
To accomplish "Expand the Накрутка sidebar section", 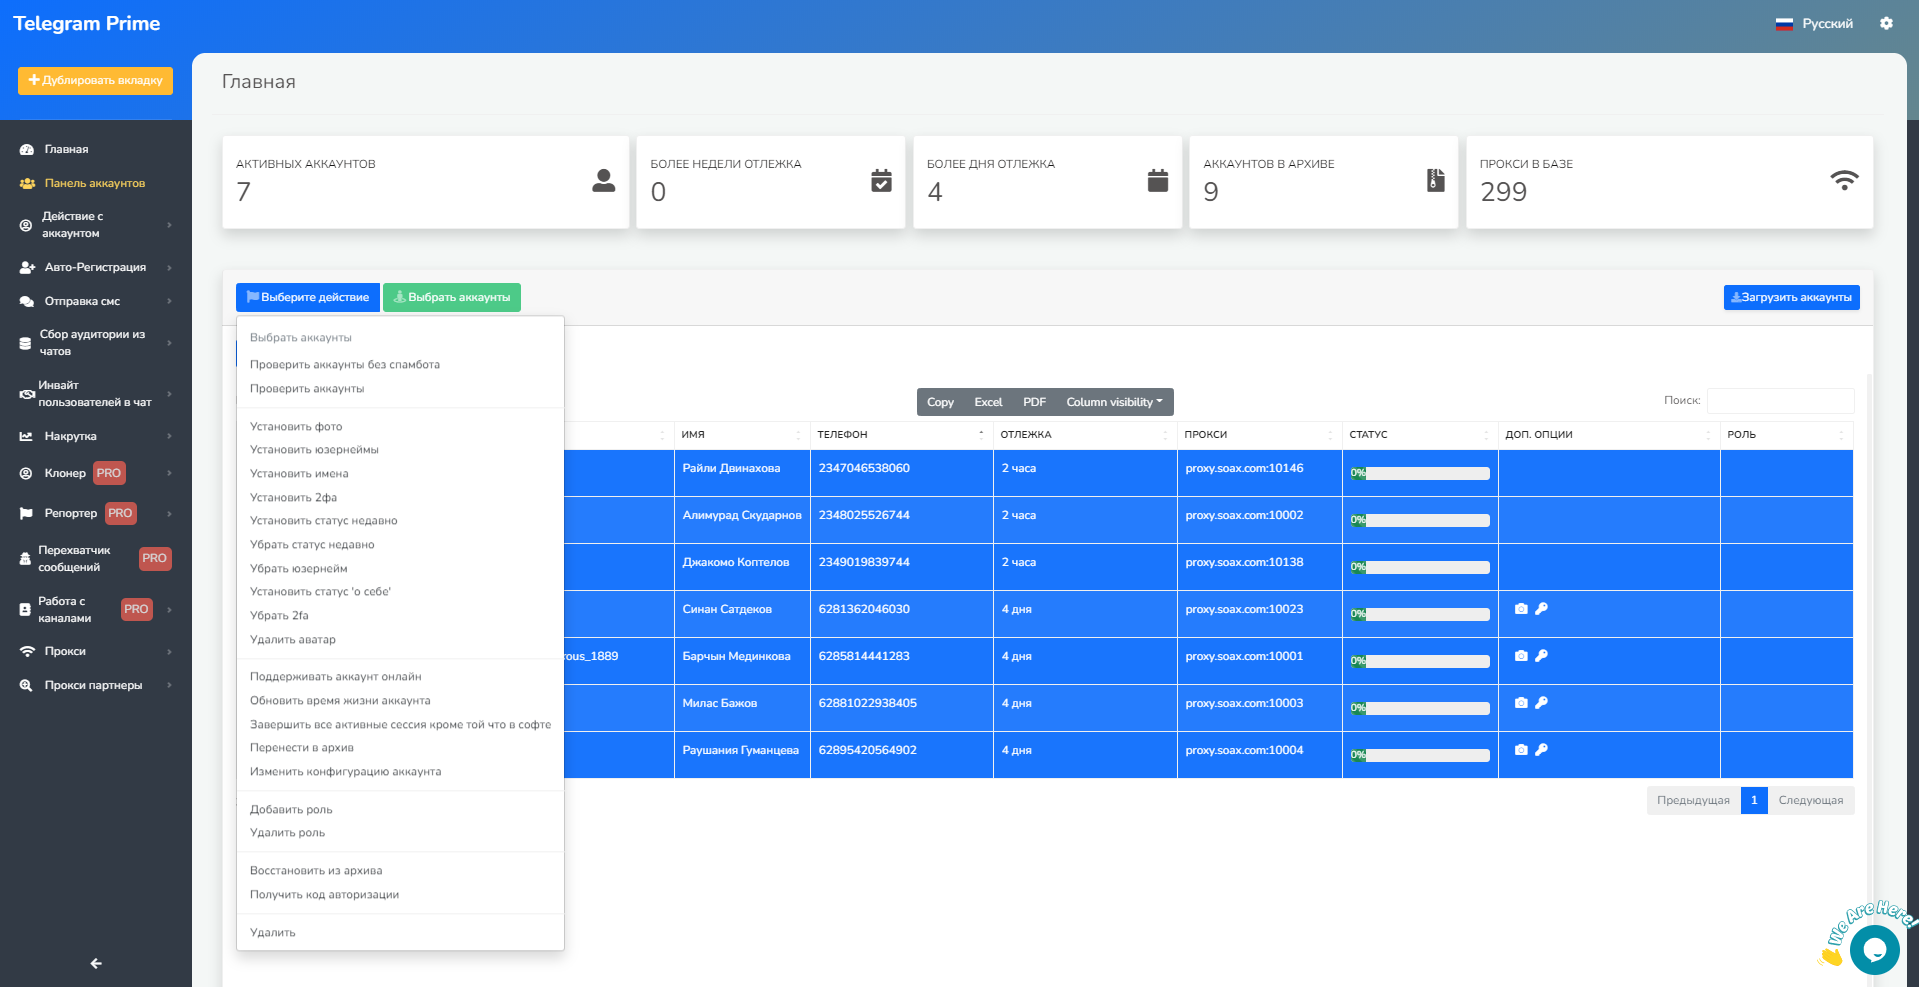I will tap(95, 436).
